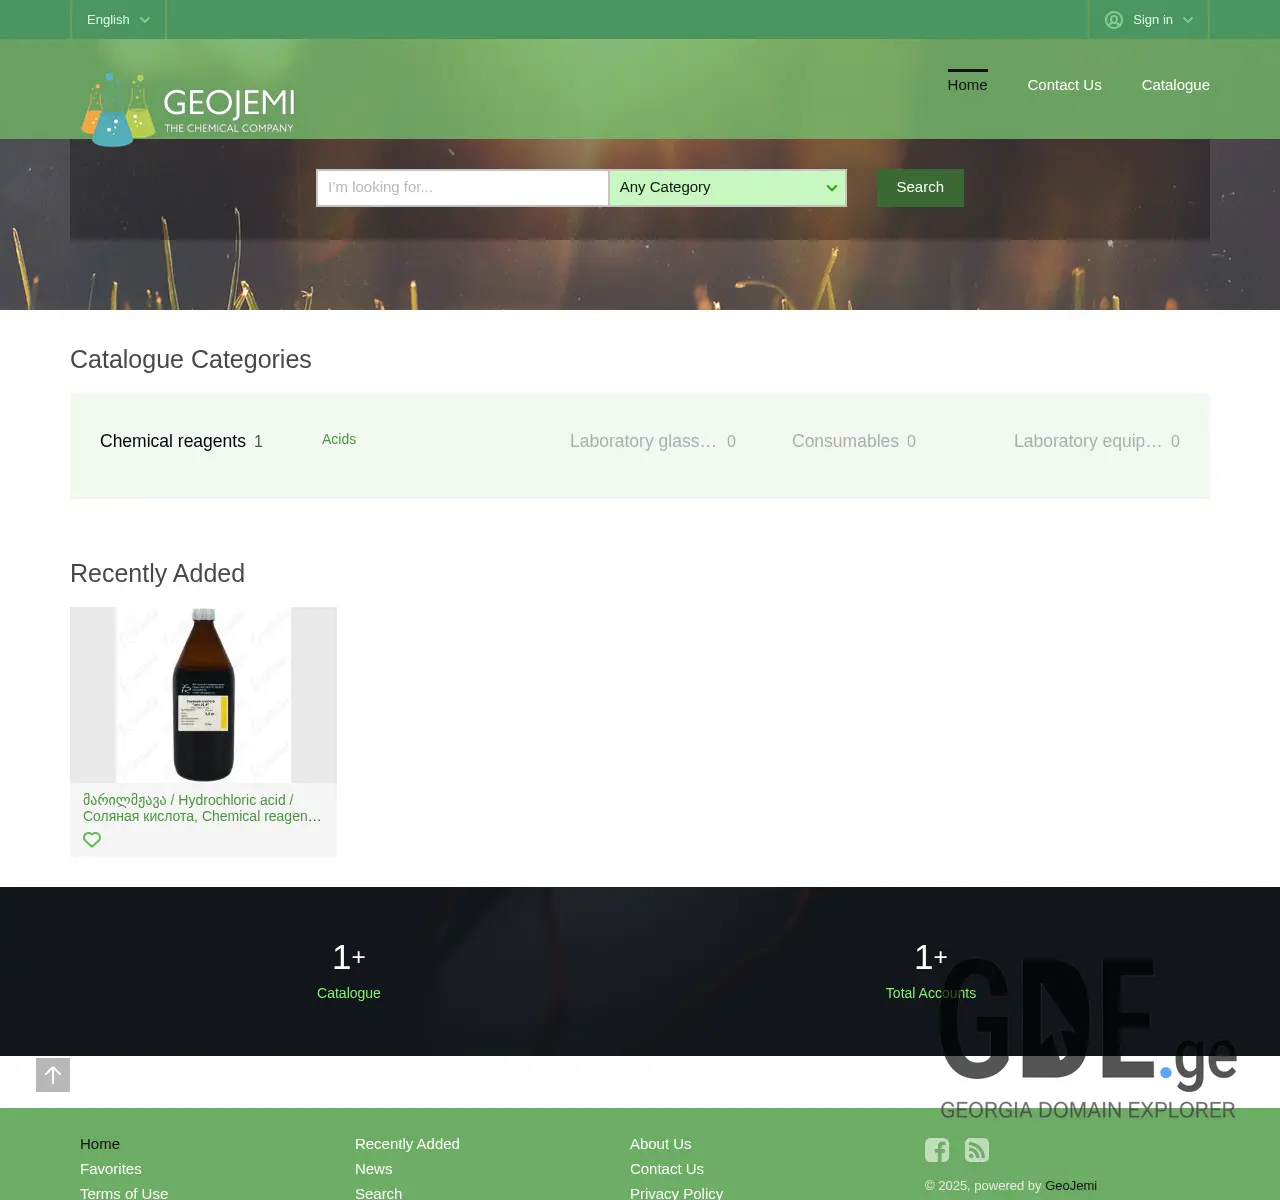Click the back-to-top arrow icon
Screen dimensions: 1280x1200
[x=53, y=1075]
